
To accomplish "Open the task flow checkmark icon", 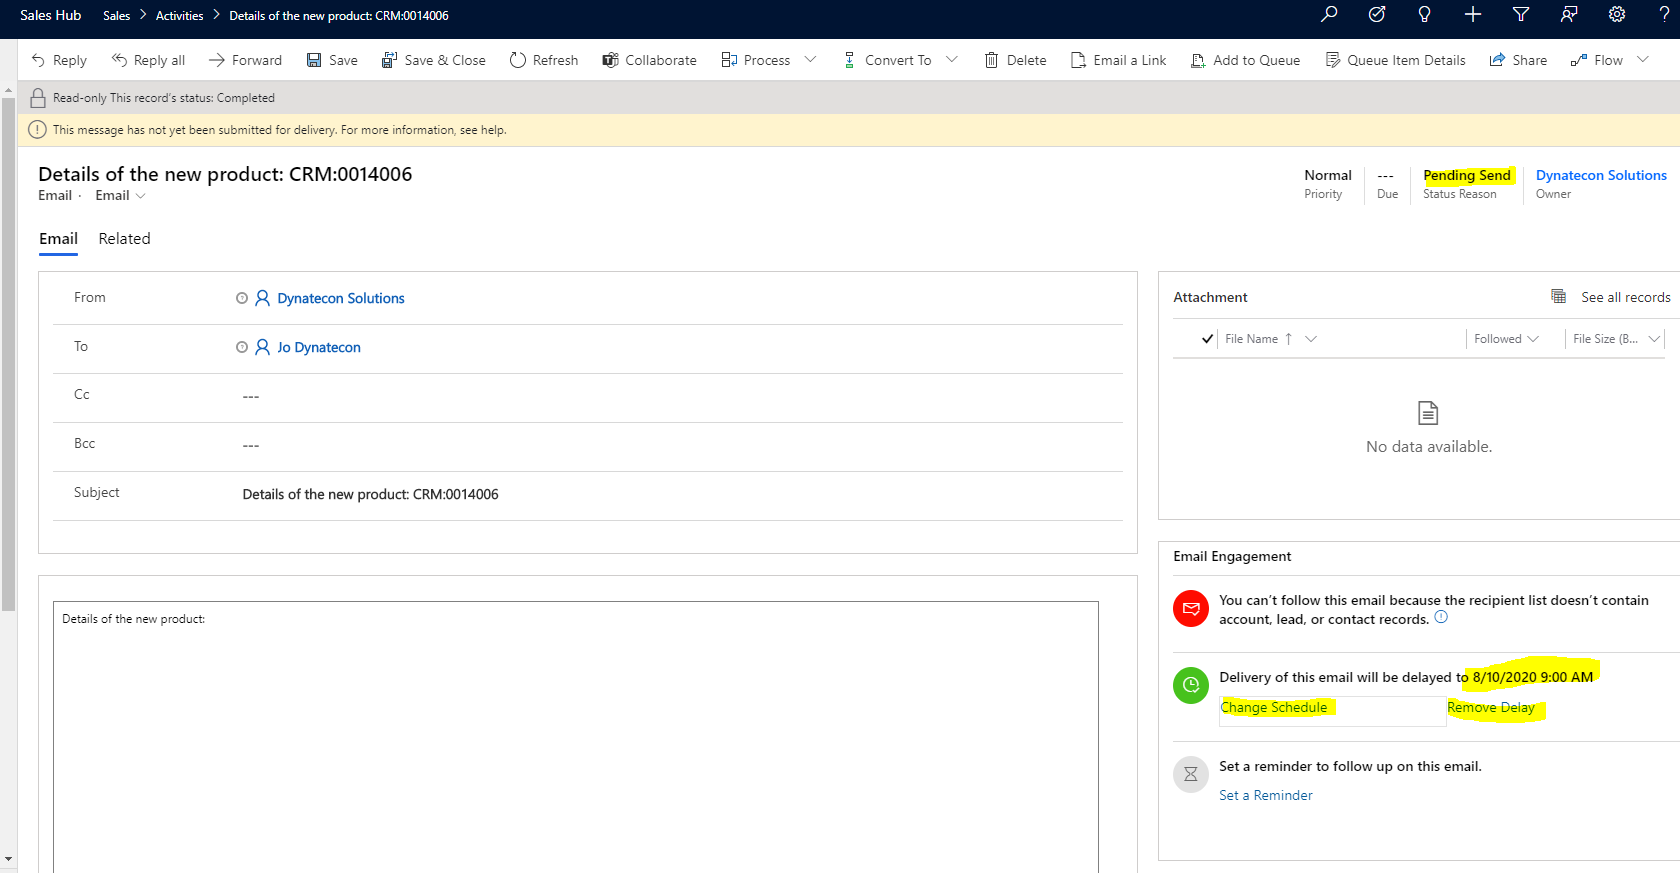I will click(1377, 14).
